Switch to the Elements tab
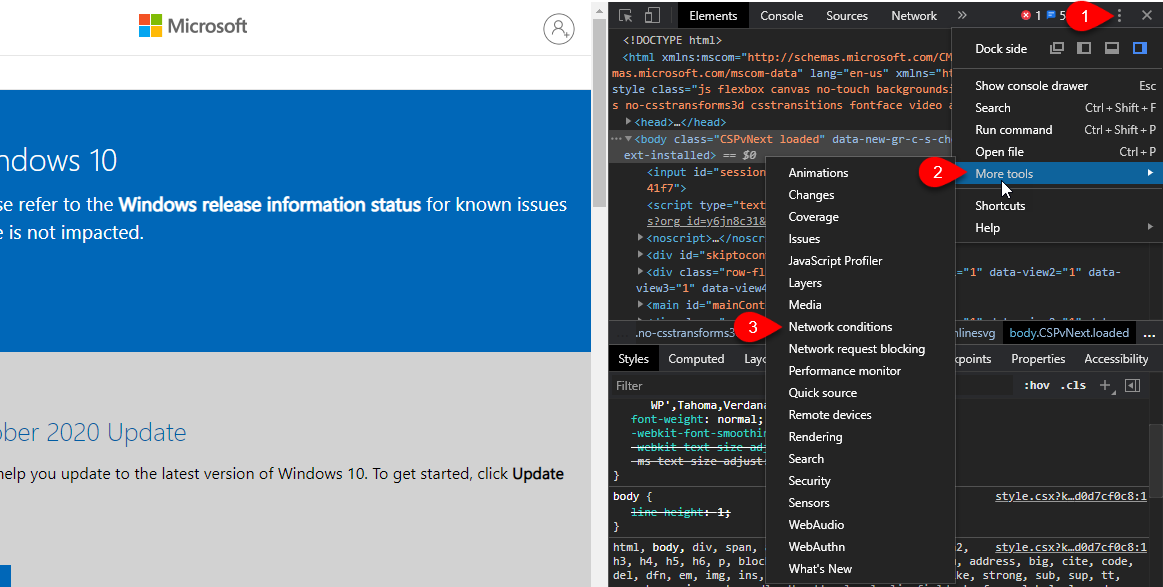This screenshot has width=1163, height=587. click(x=713, y=16)
